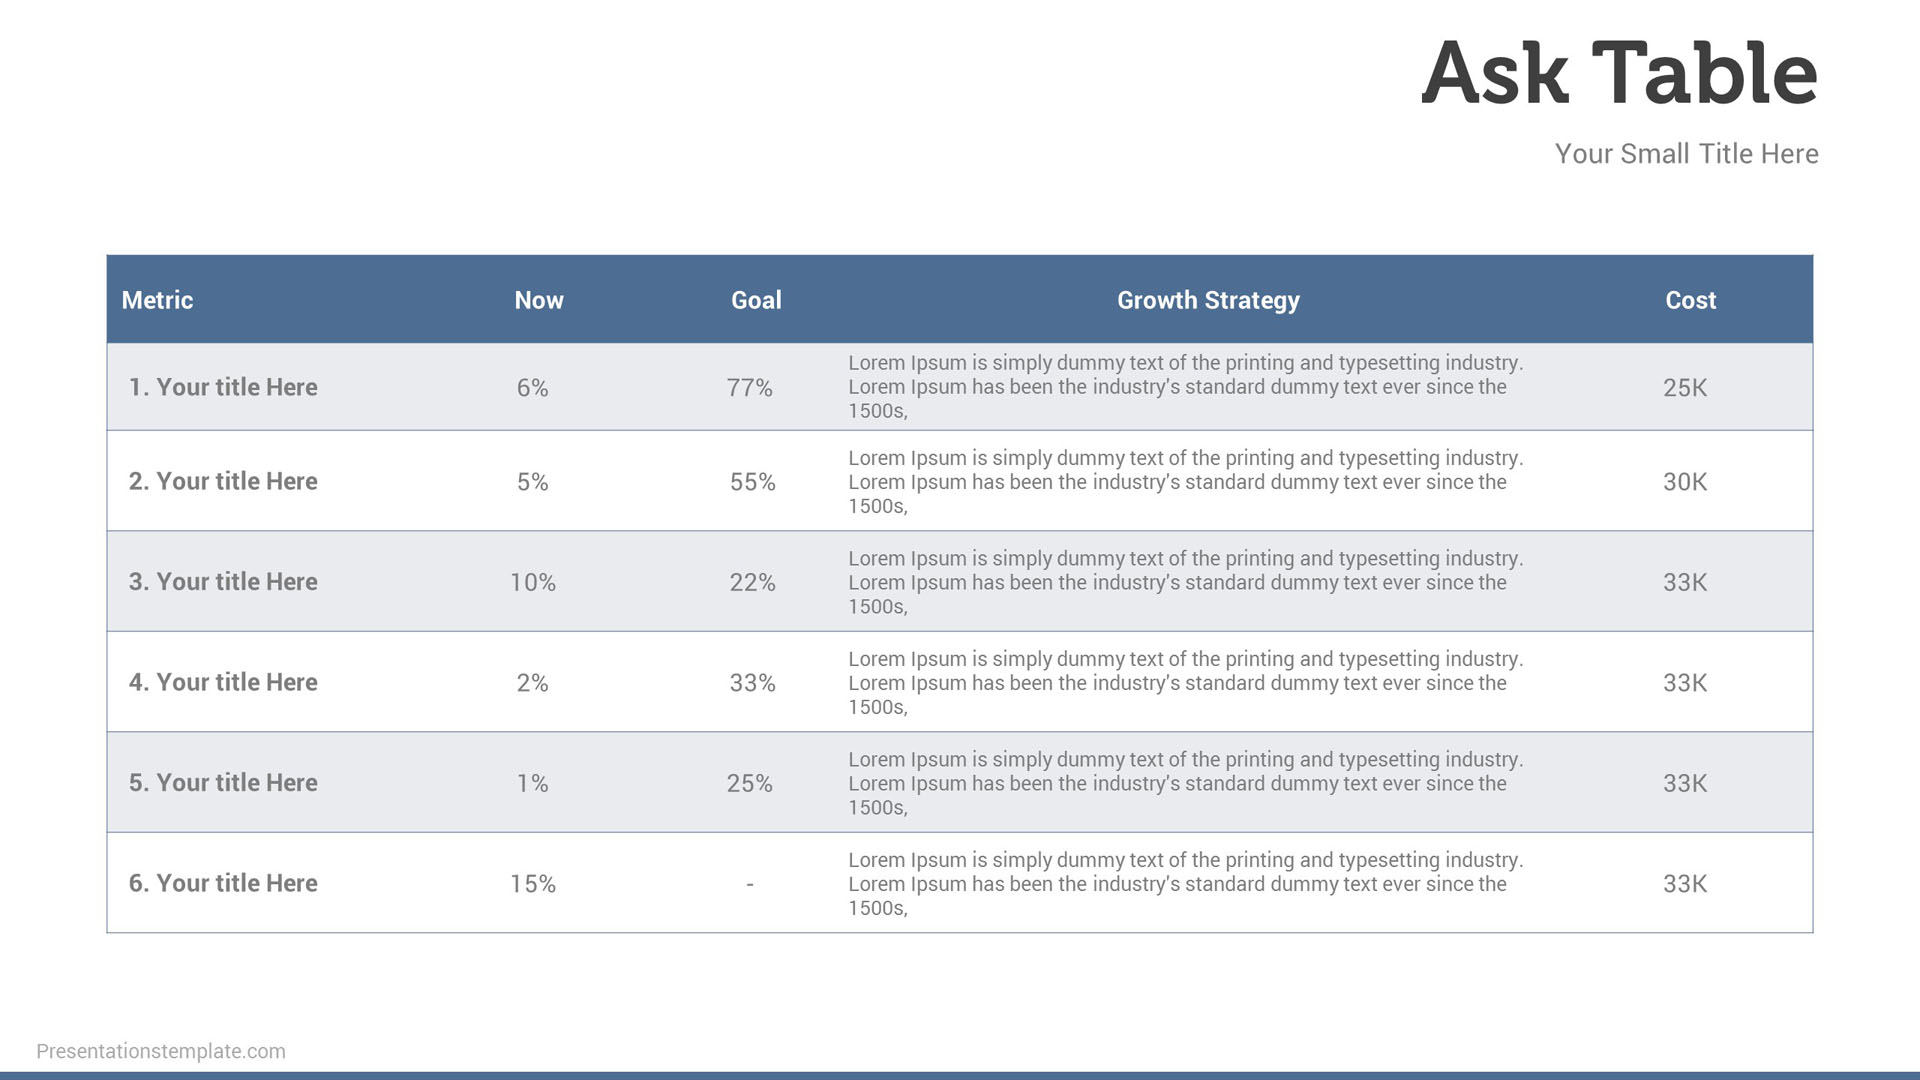Click the 25K cost cell
This screenshot has height=1080, width=1920.
(x=1685, y=388)
